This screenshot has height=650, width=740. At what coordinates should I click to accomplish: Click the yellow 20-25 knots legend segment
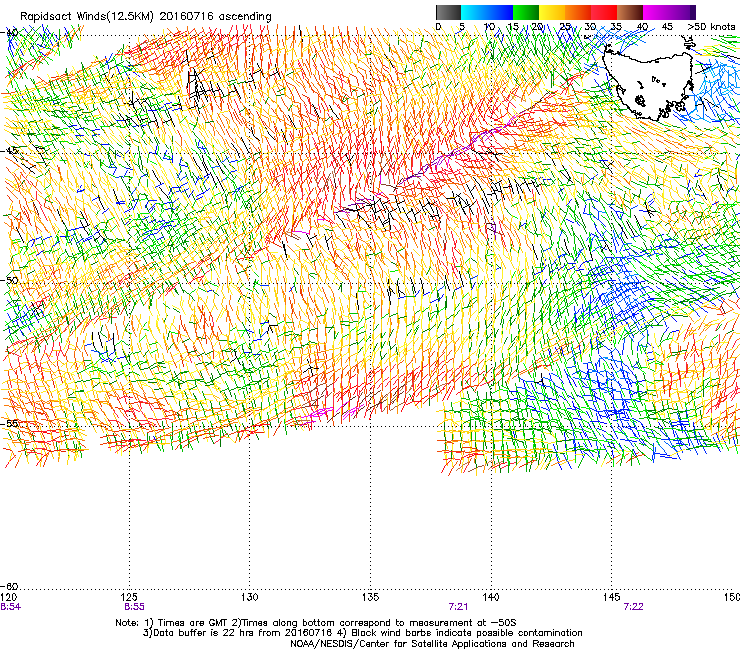pos(552,12)
